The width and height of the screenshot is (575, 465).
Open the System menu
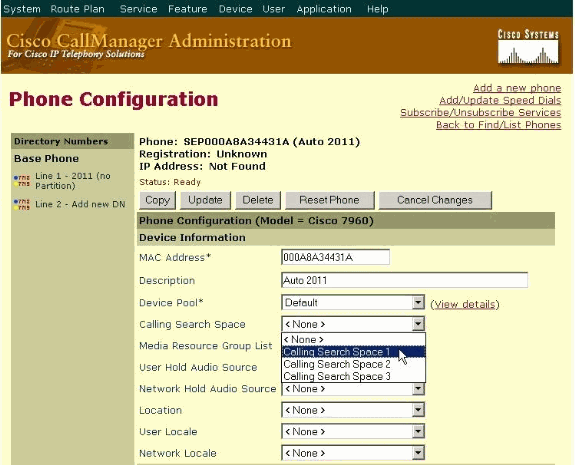tap(22, 9)
